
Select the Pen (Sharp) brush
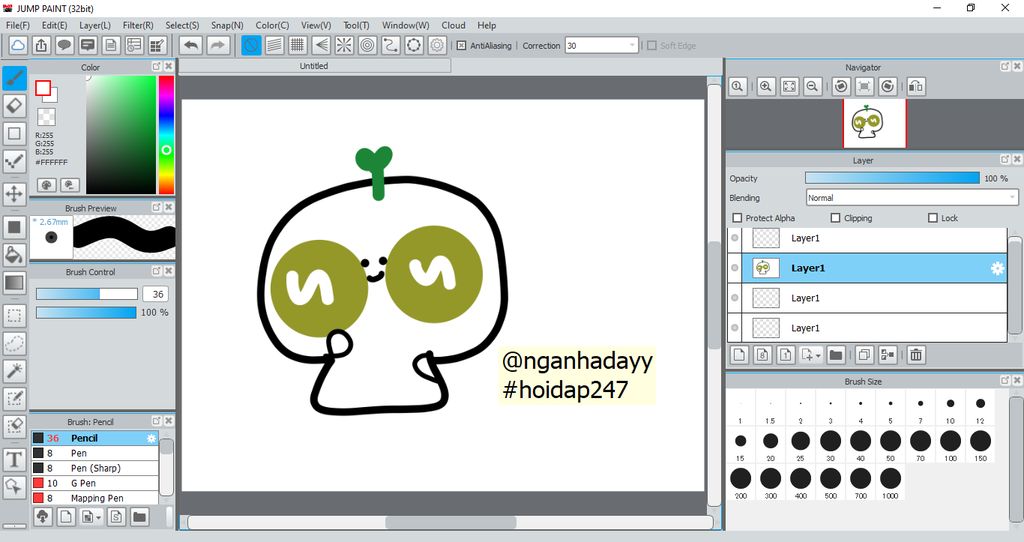pyautogui.click(x=95, y=468)
